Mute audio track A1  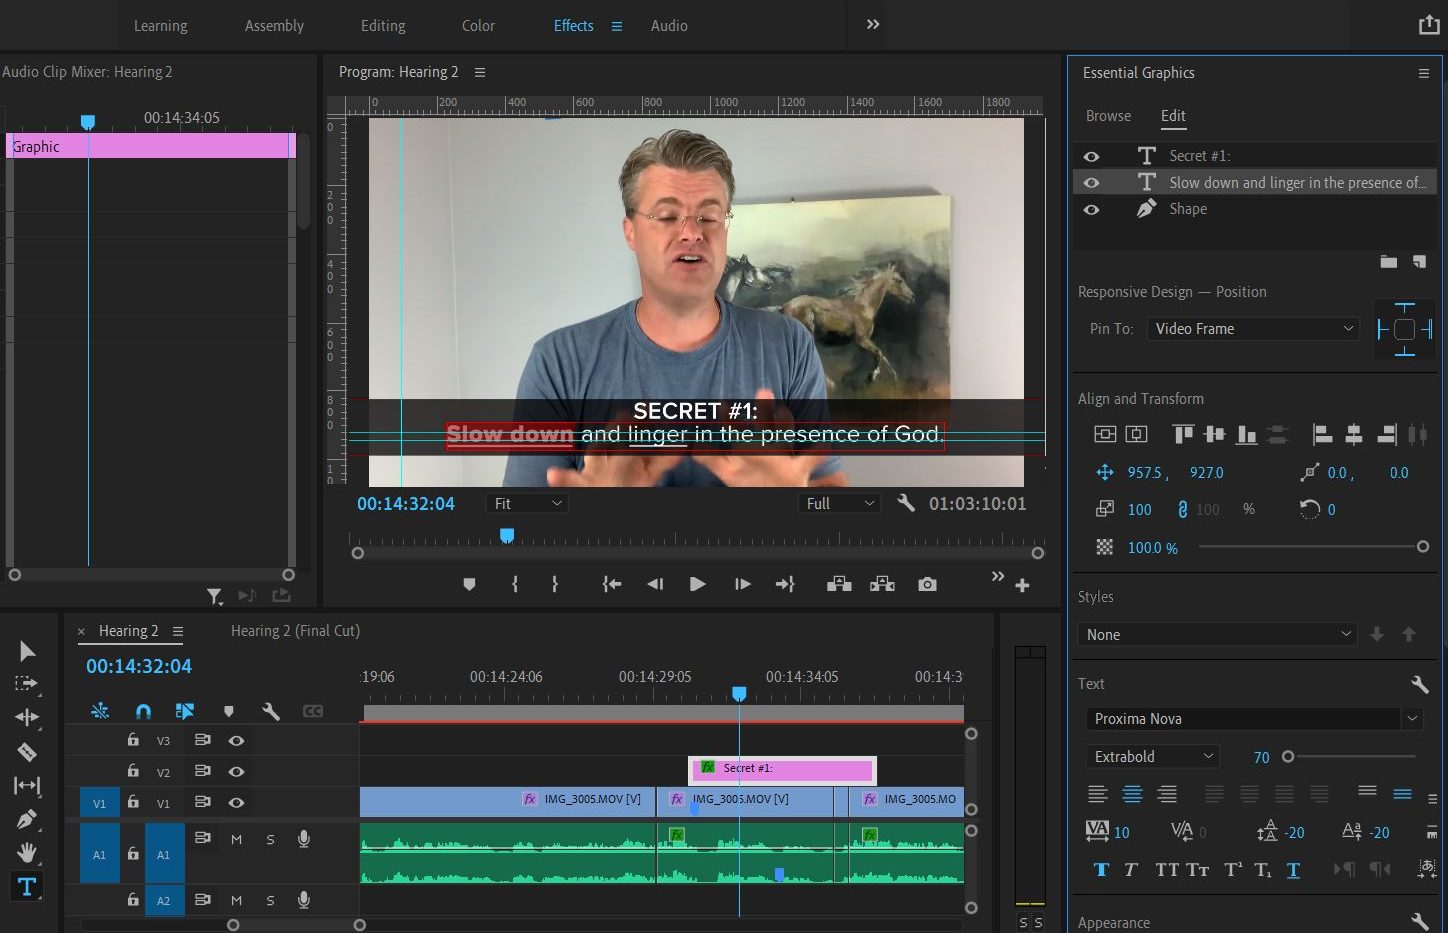236,839
